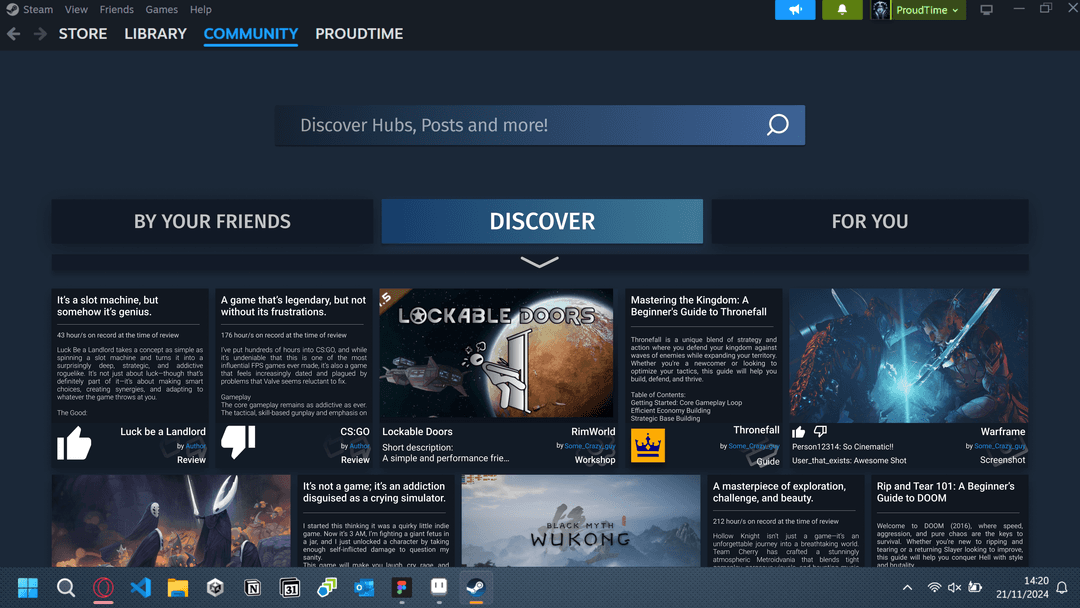Launch Steam from the taskbar
Image resolution: width=1080 pixels, height=608 pixels.
point(476,587)
